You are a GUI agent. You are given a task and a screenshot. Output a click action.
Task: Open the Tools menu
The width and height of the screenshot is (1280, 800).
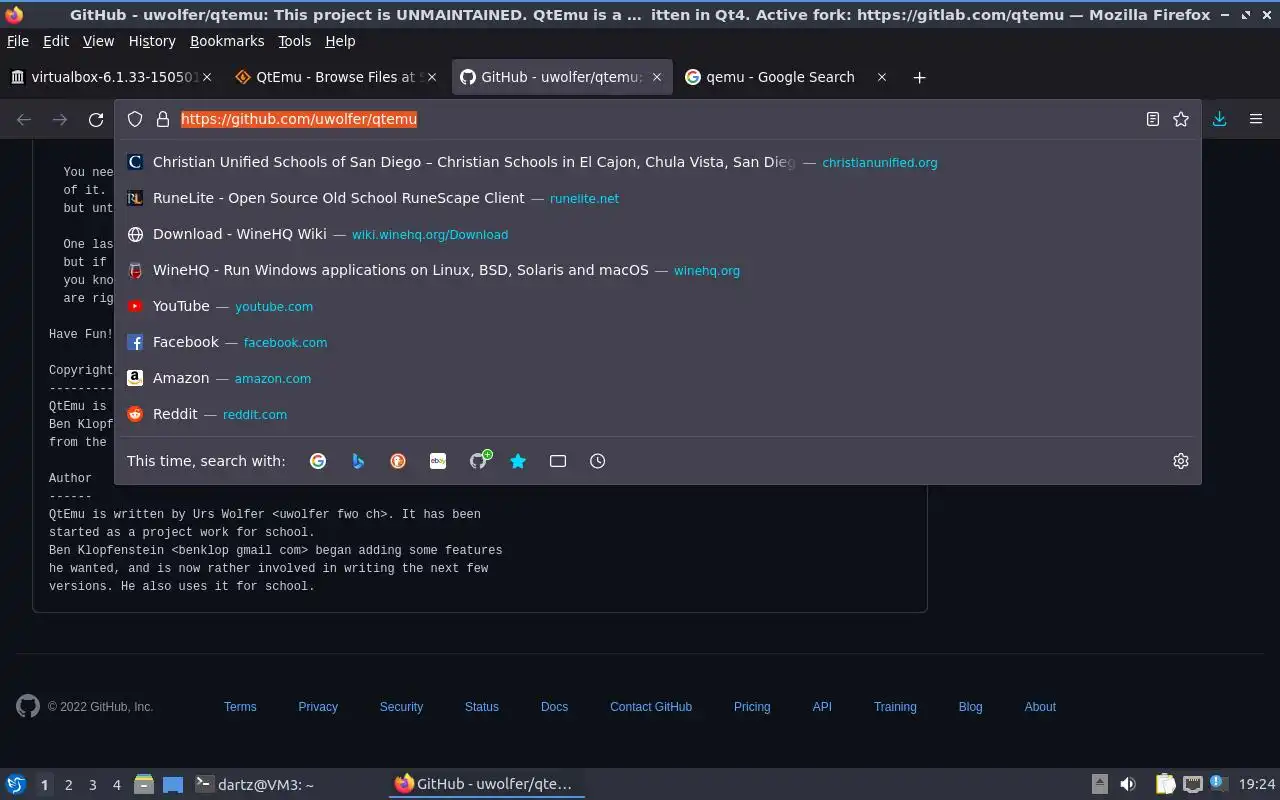295,41
